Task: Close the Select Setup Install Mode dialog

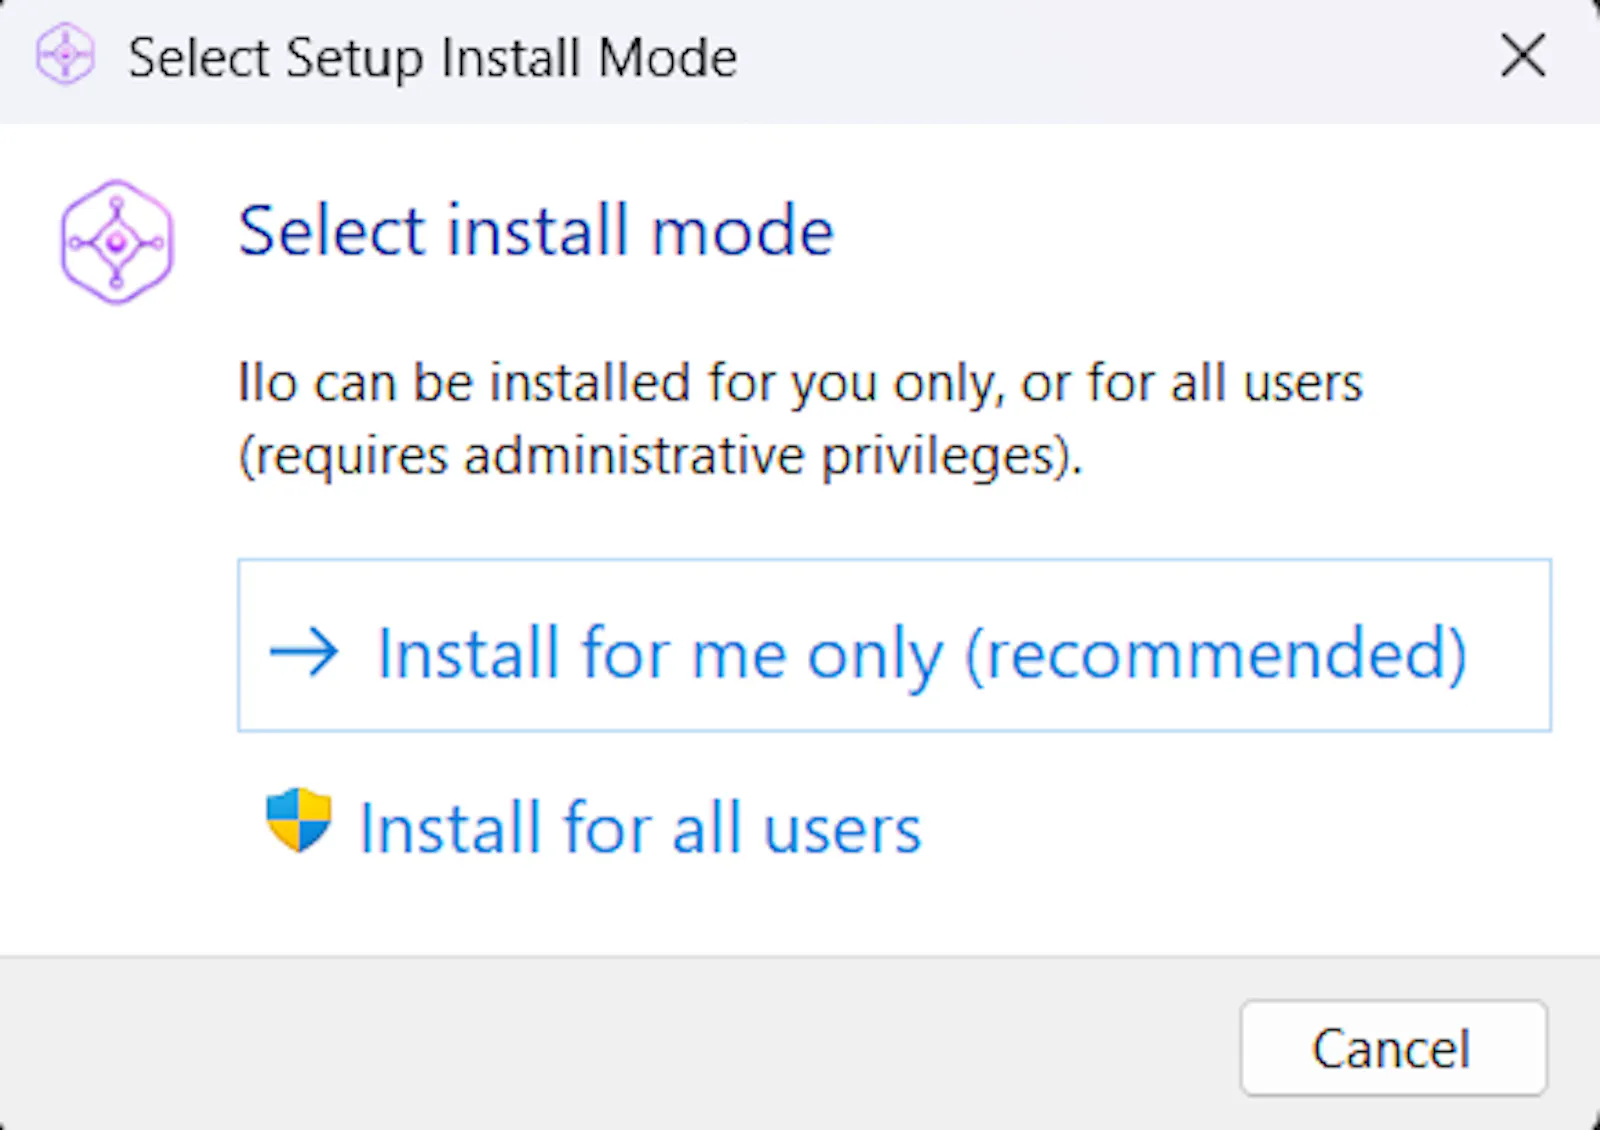Action: click(1523, 55)
